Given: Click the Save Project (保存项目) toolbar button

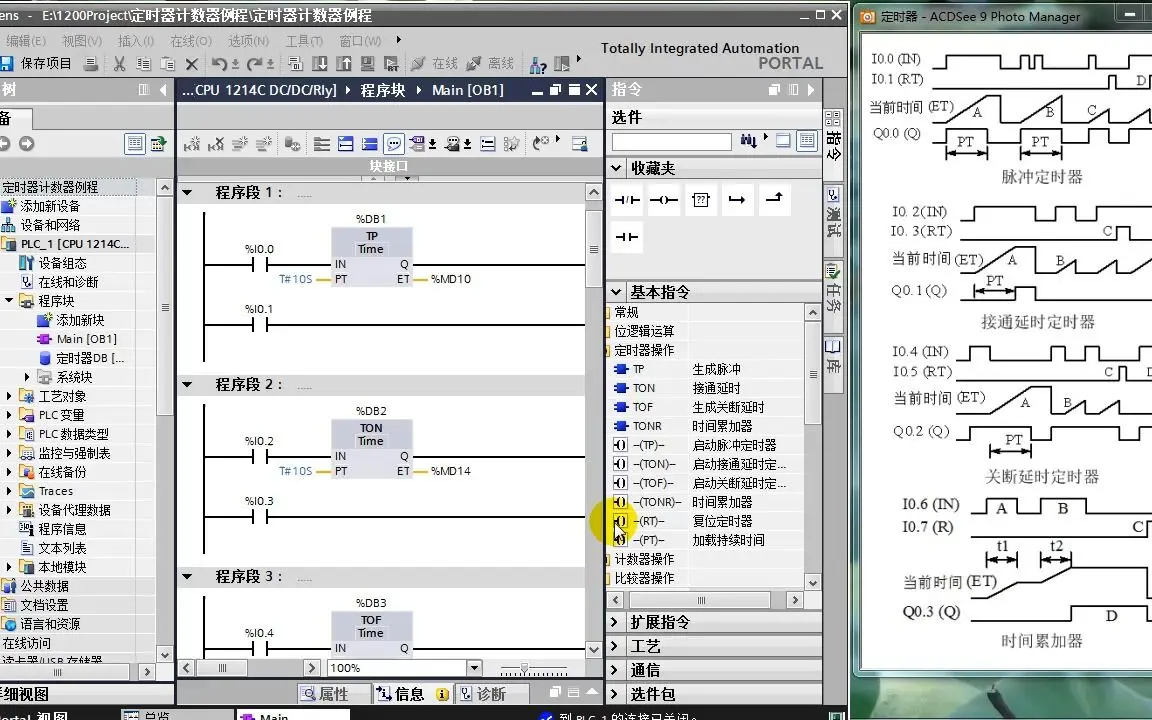Looking at the screenshot, I should pyautogui.click(x=37, y=64).
